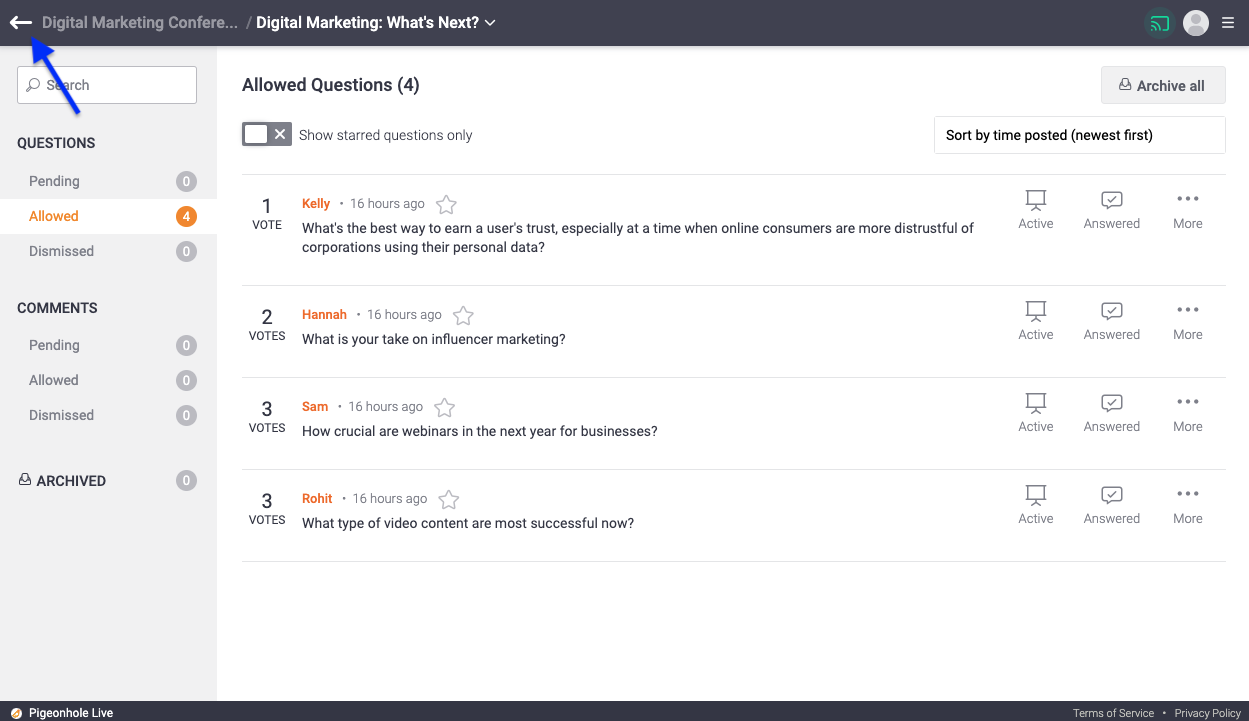Viewport: 1249px width, 721px height.
Task: Mark Kelly's question as Active
Action: coord(1035,210)
